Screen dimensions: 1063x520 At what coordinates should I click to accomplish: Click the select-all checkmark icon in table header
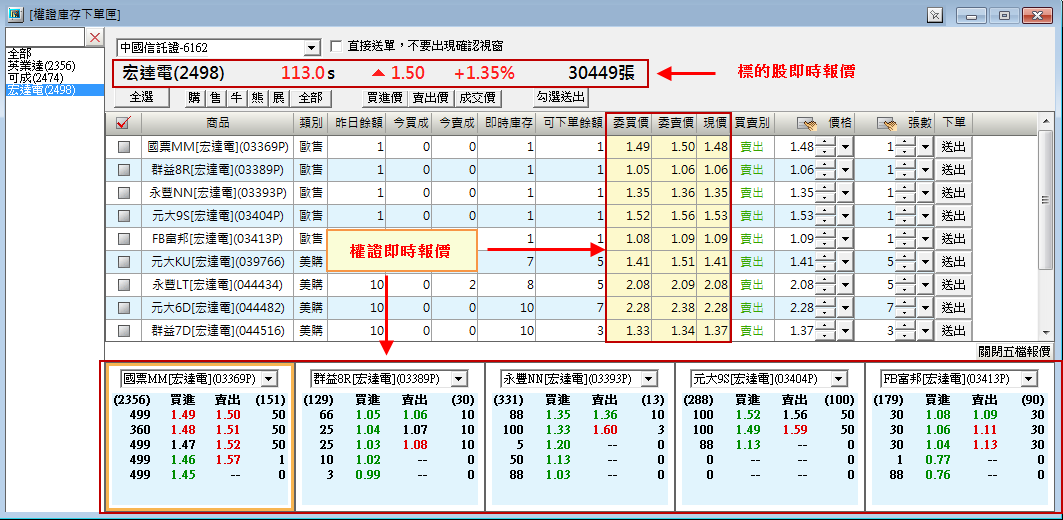click(124, 123)
